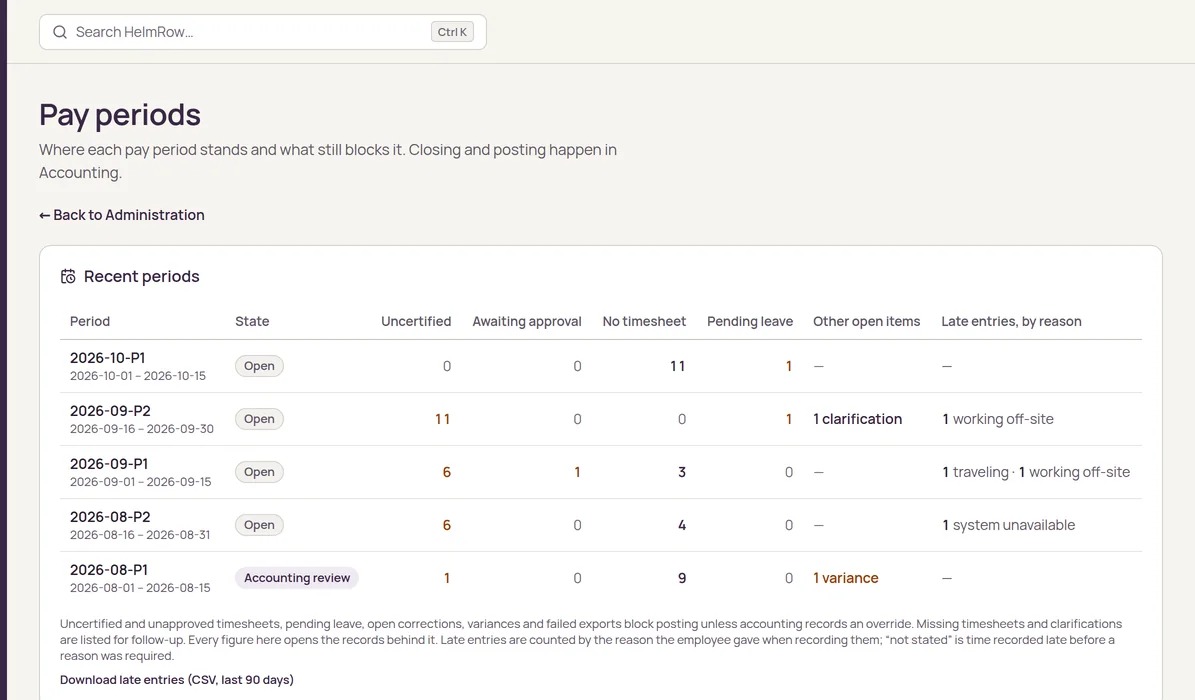Click the search magnifier icon
Viewport: 1195px width, 700px height.
pos(59,32)
